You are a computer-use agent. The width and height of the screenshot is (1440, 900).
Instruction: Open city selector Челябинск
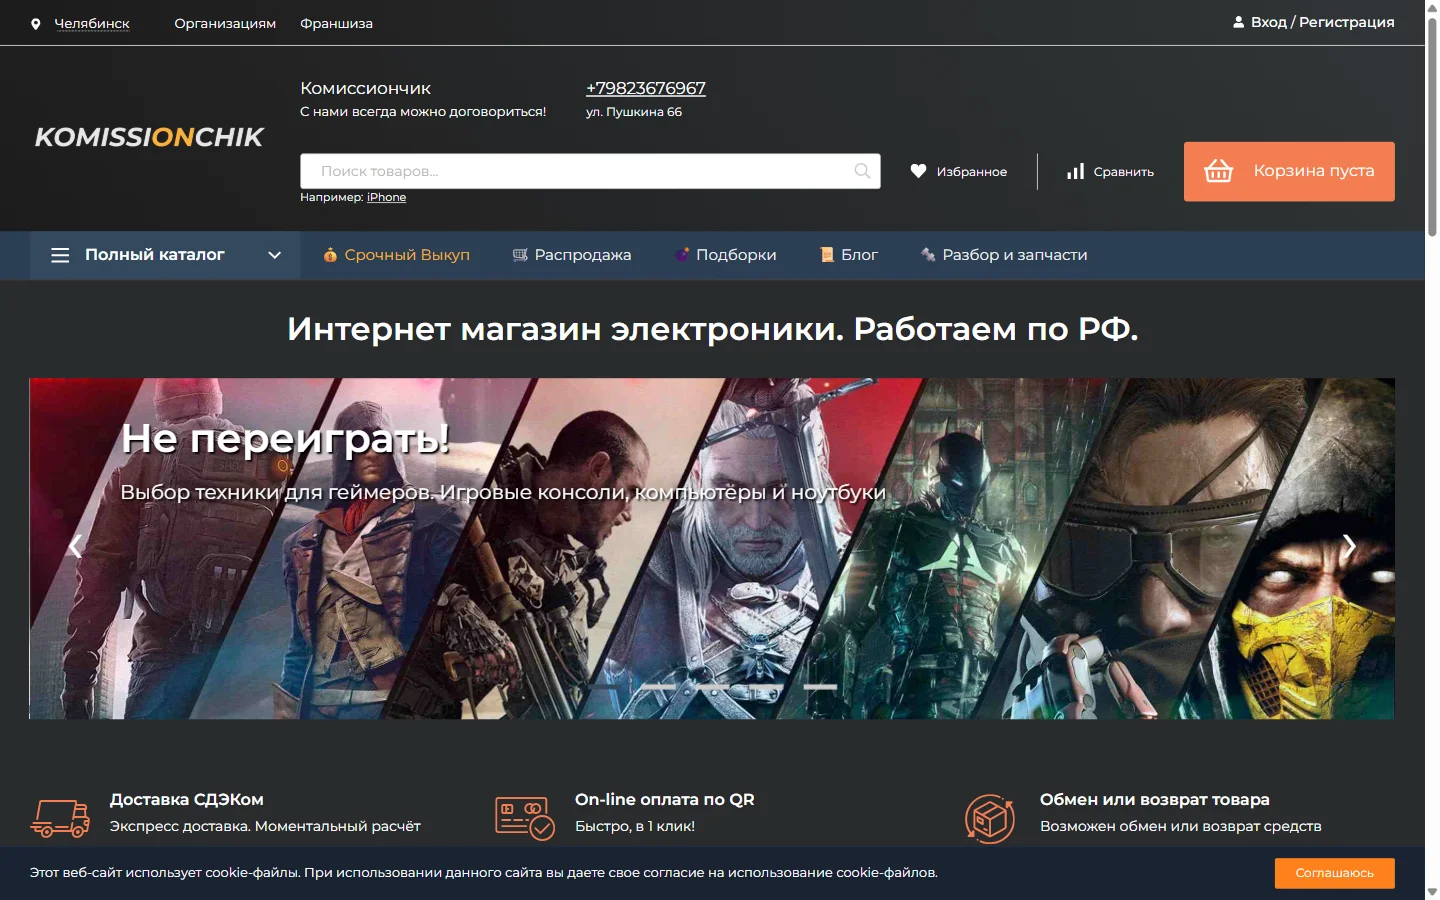point(92,23)
